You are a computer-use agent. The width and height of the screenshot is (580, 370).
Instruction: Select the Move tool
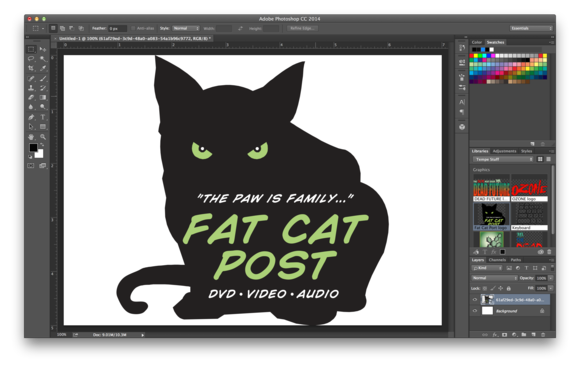tap(43, 49)
